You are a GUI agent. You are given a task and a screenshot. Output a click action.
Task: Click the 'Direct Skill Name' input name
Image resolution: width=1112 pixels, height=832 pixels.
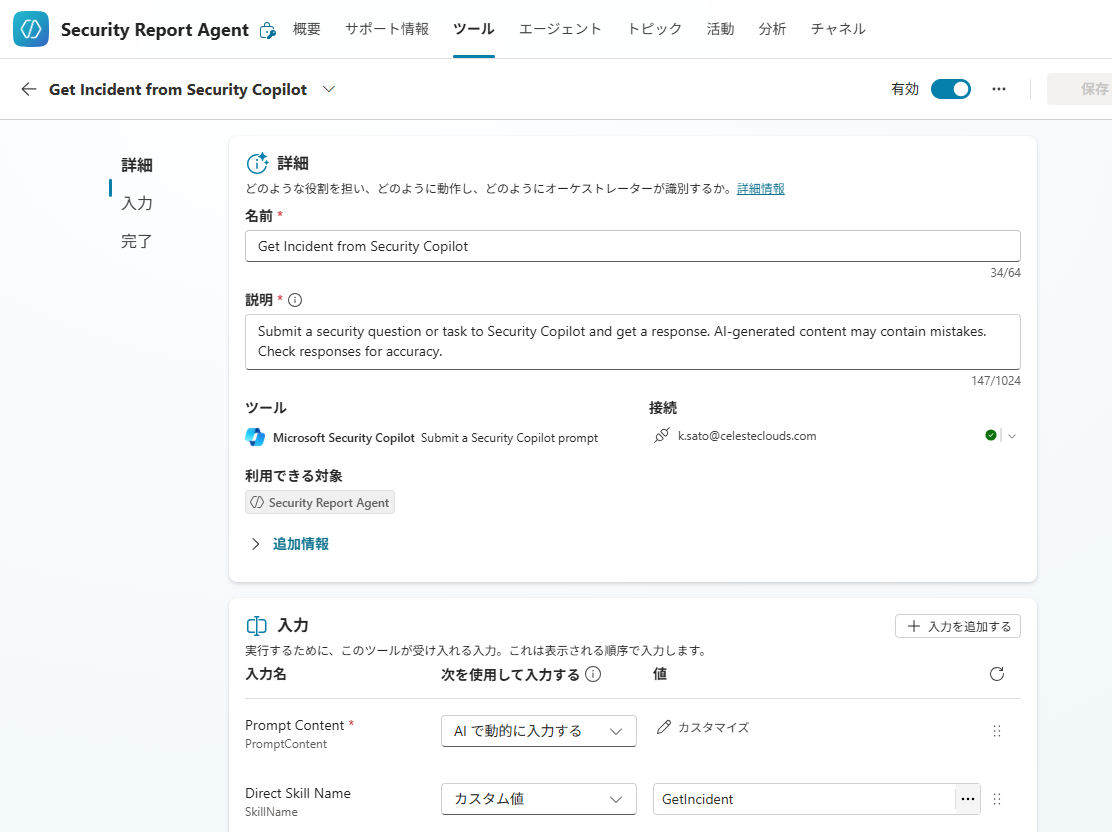(298, 794)
